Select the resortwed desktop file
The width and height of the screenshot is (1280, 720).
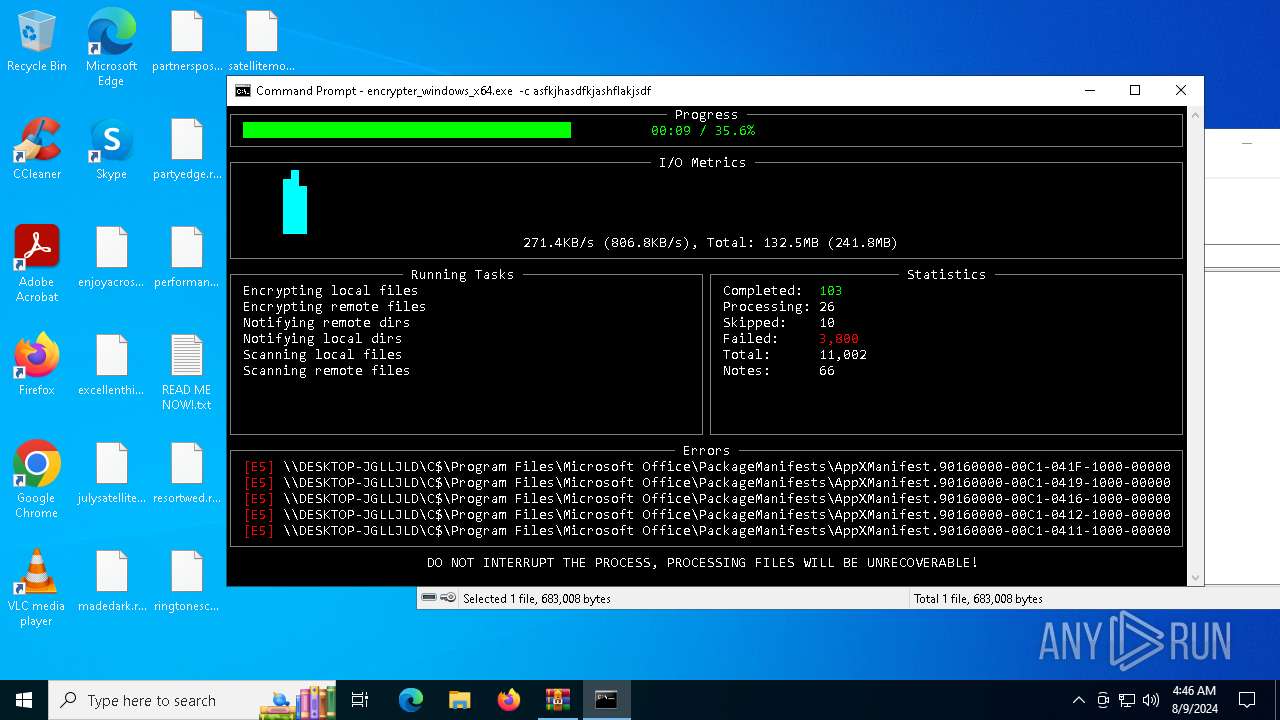[x=187, y=474]
